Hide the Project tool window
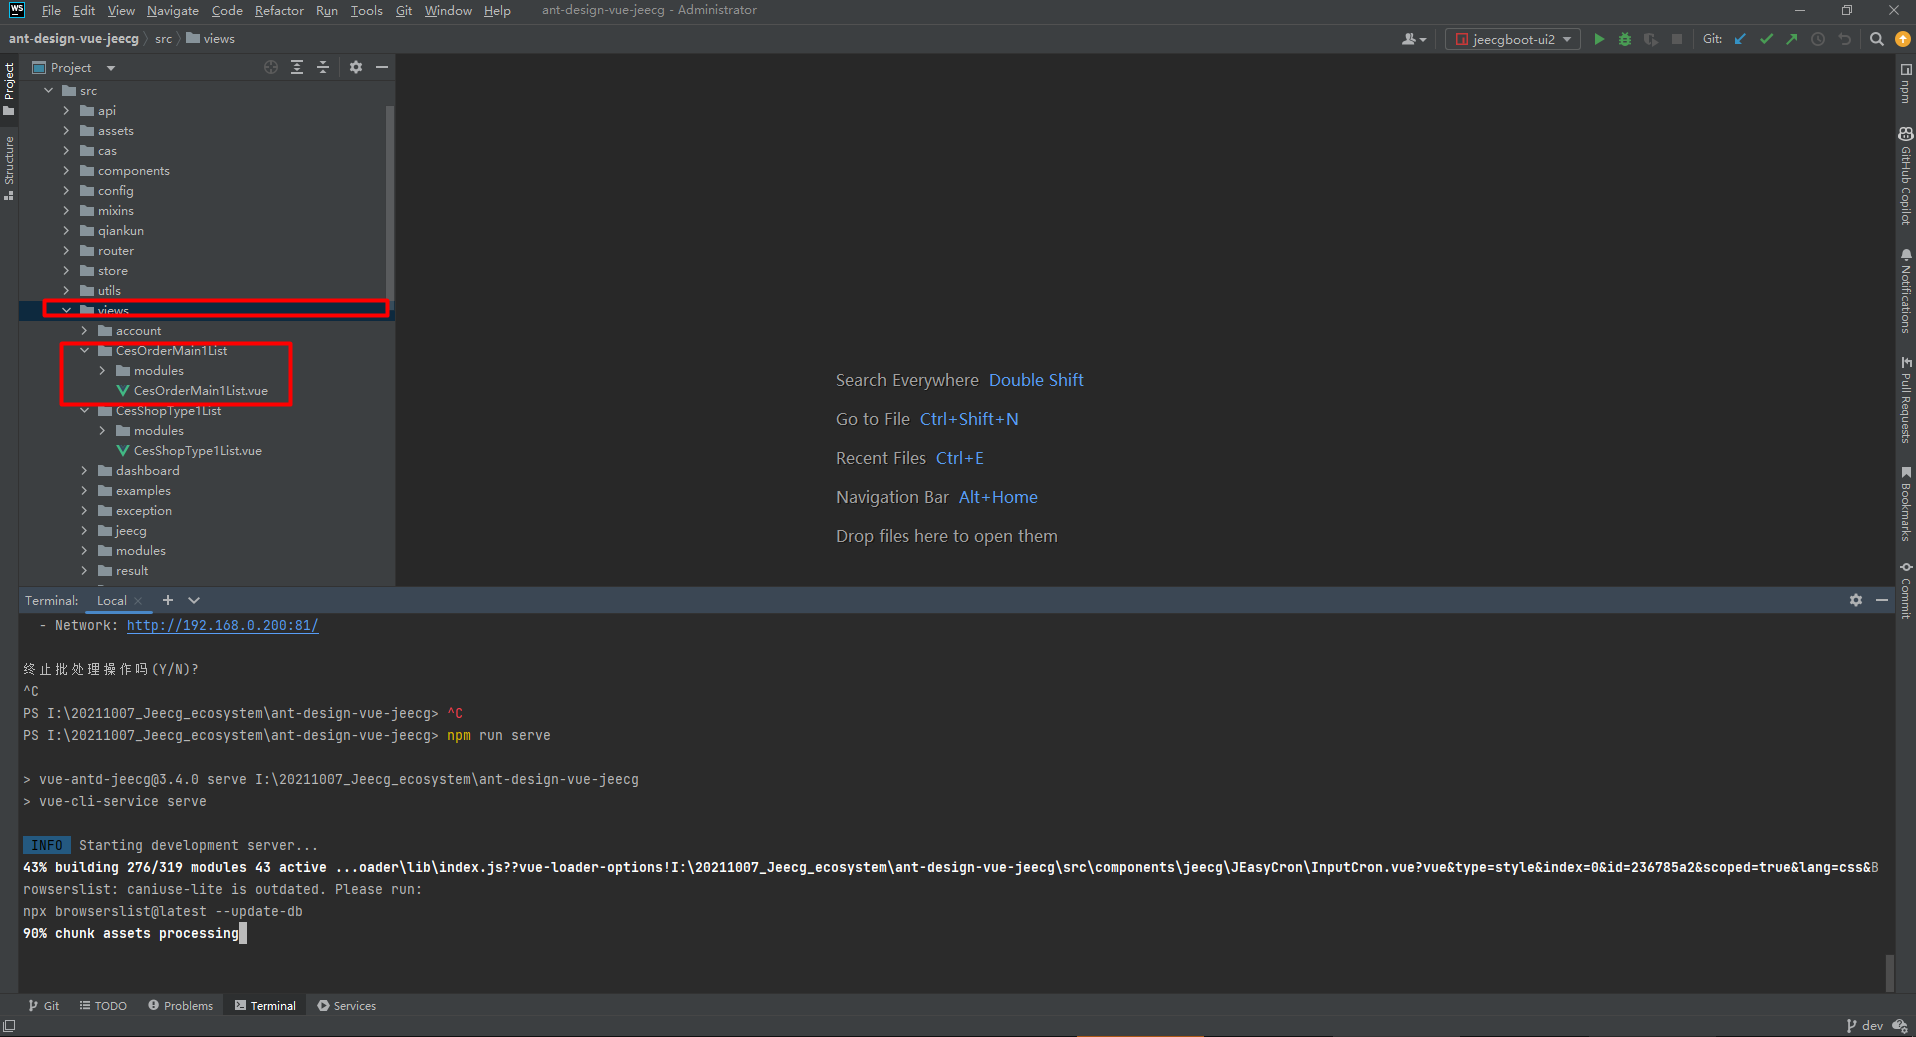 pyautogui.click(x=382, y=67)
